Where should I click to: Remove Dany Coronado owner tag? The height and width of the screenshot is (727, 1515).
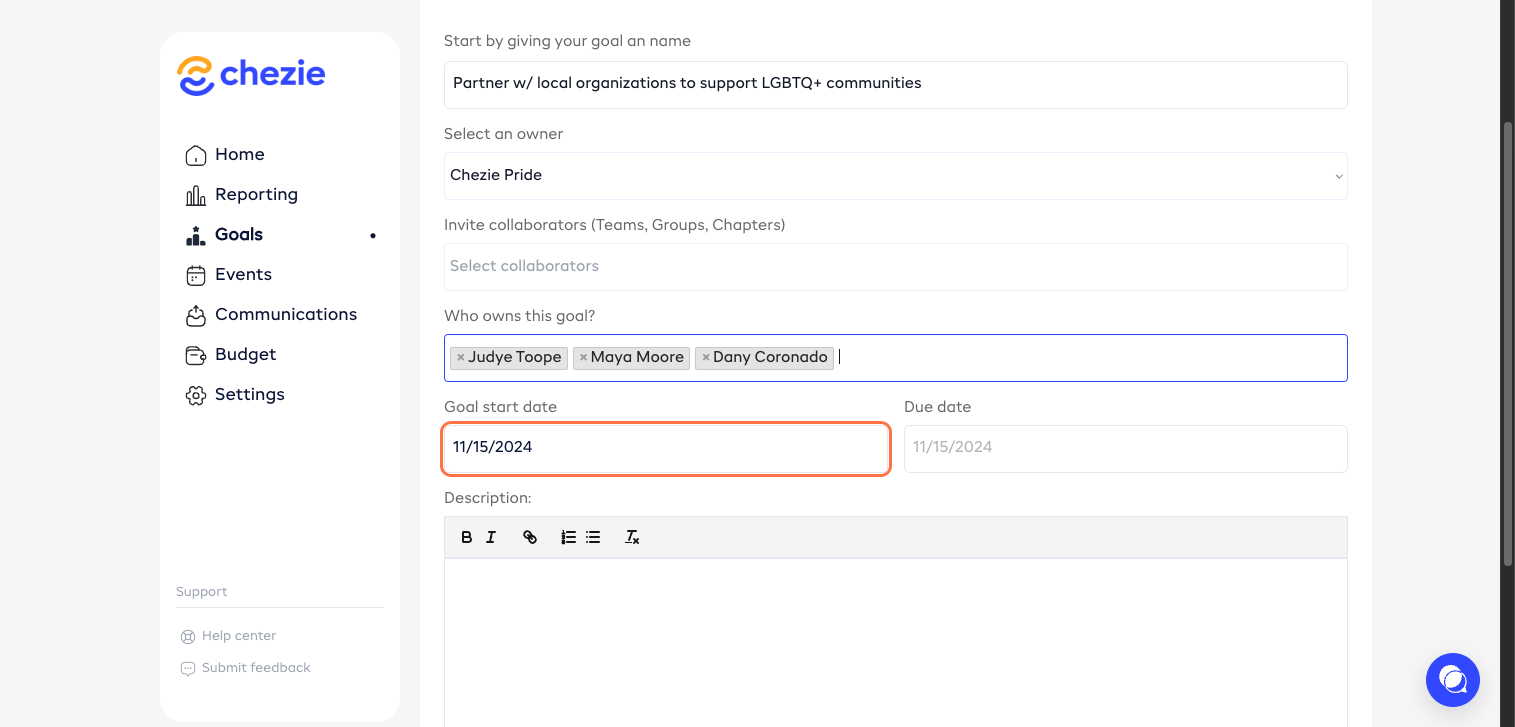(705, 358)
